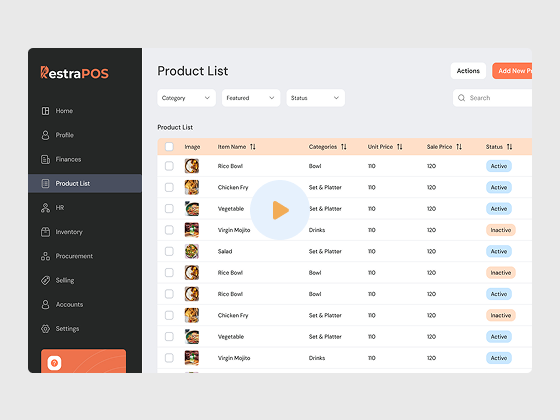
Task: Sort by Item Name arrows icon
Action: pyautogui.click(x=253, y=147)
